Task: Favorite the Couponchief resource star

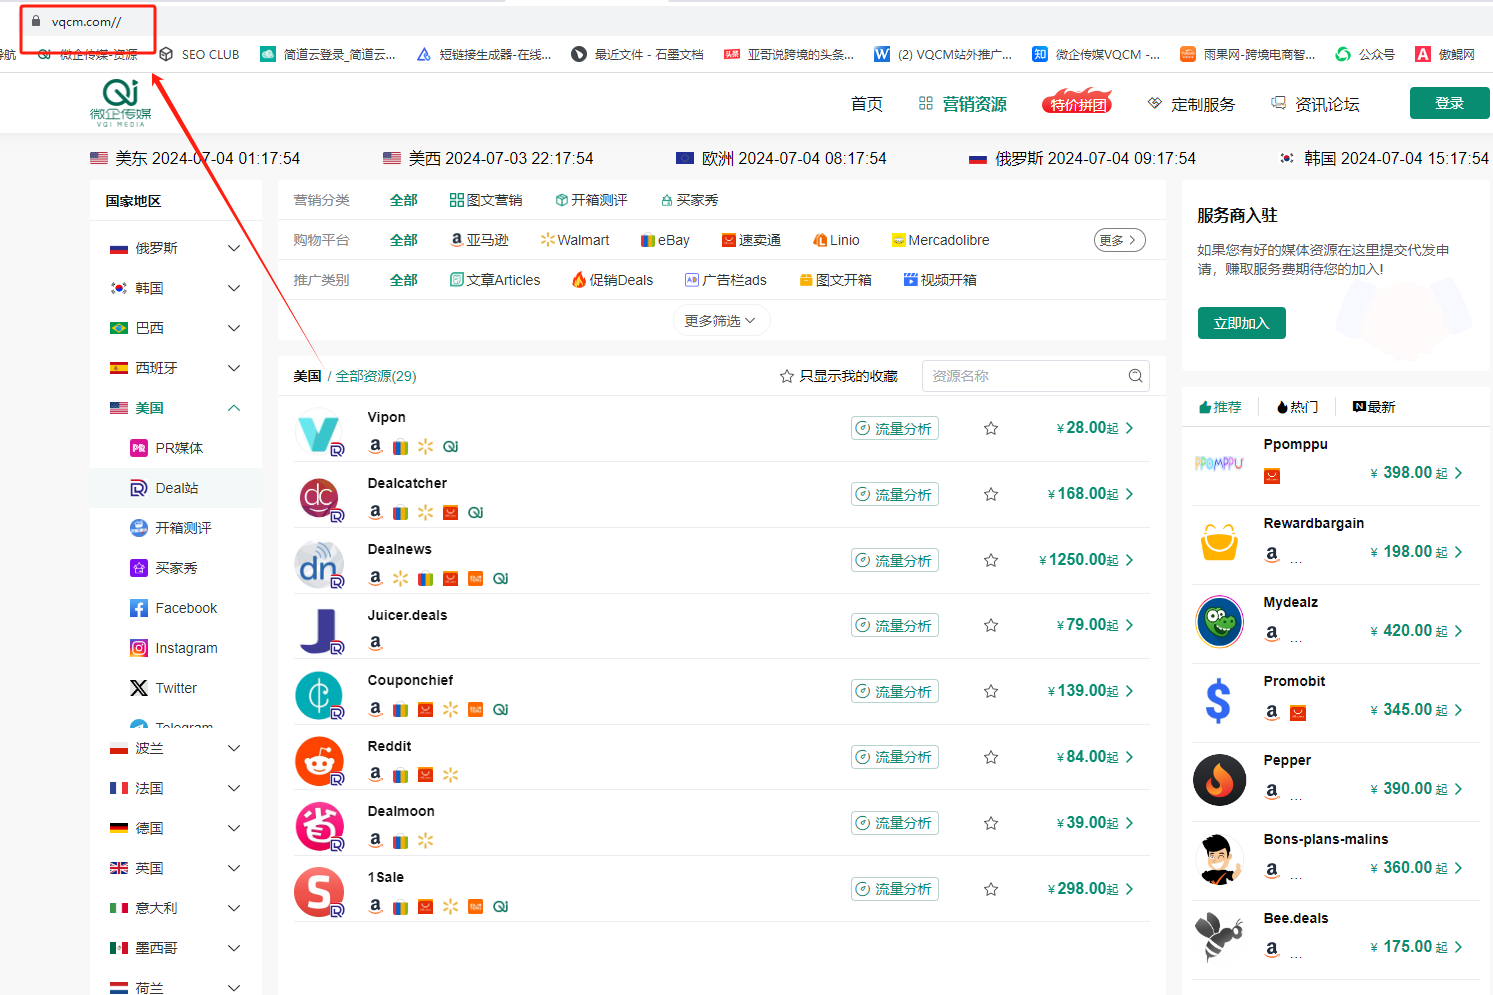Action: (991, 691)
